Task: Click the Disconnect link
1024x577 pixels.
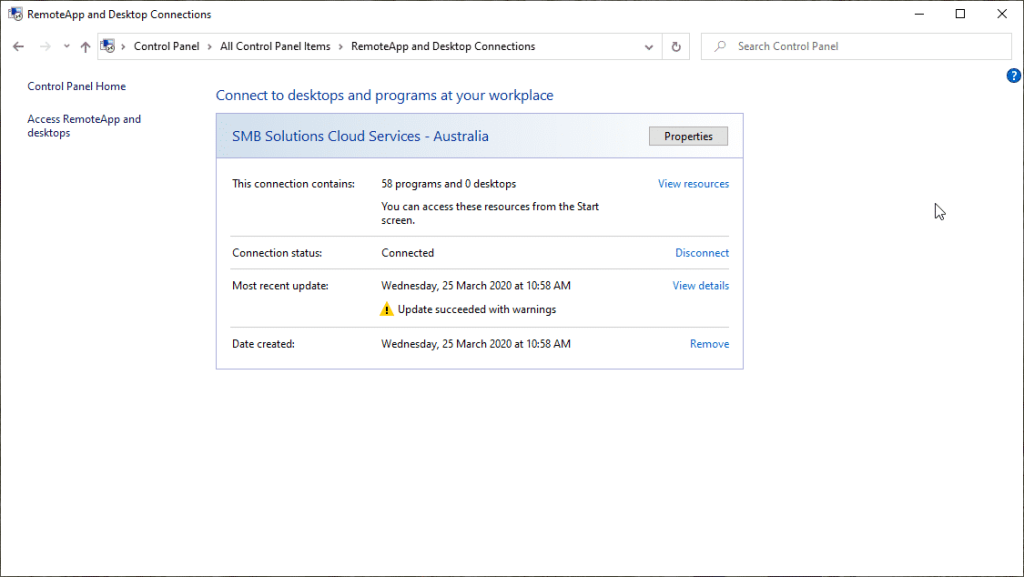Action: point(702,253)
